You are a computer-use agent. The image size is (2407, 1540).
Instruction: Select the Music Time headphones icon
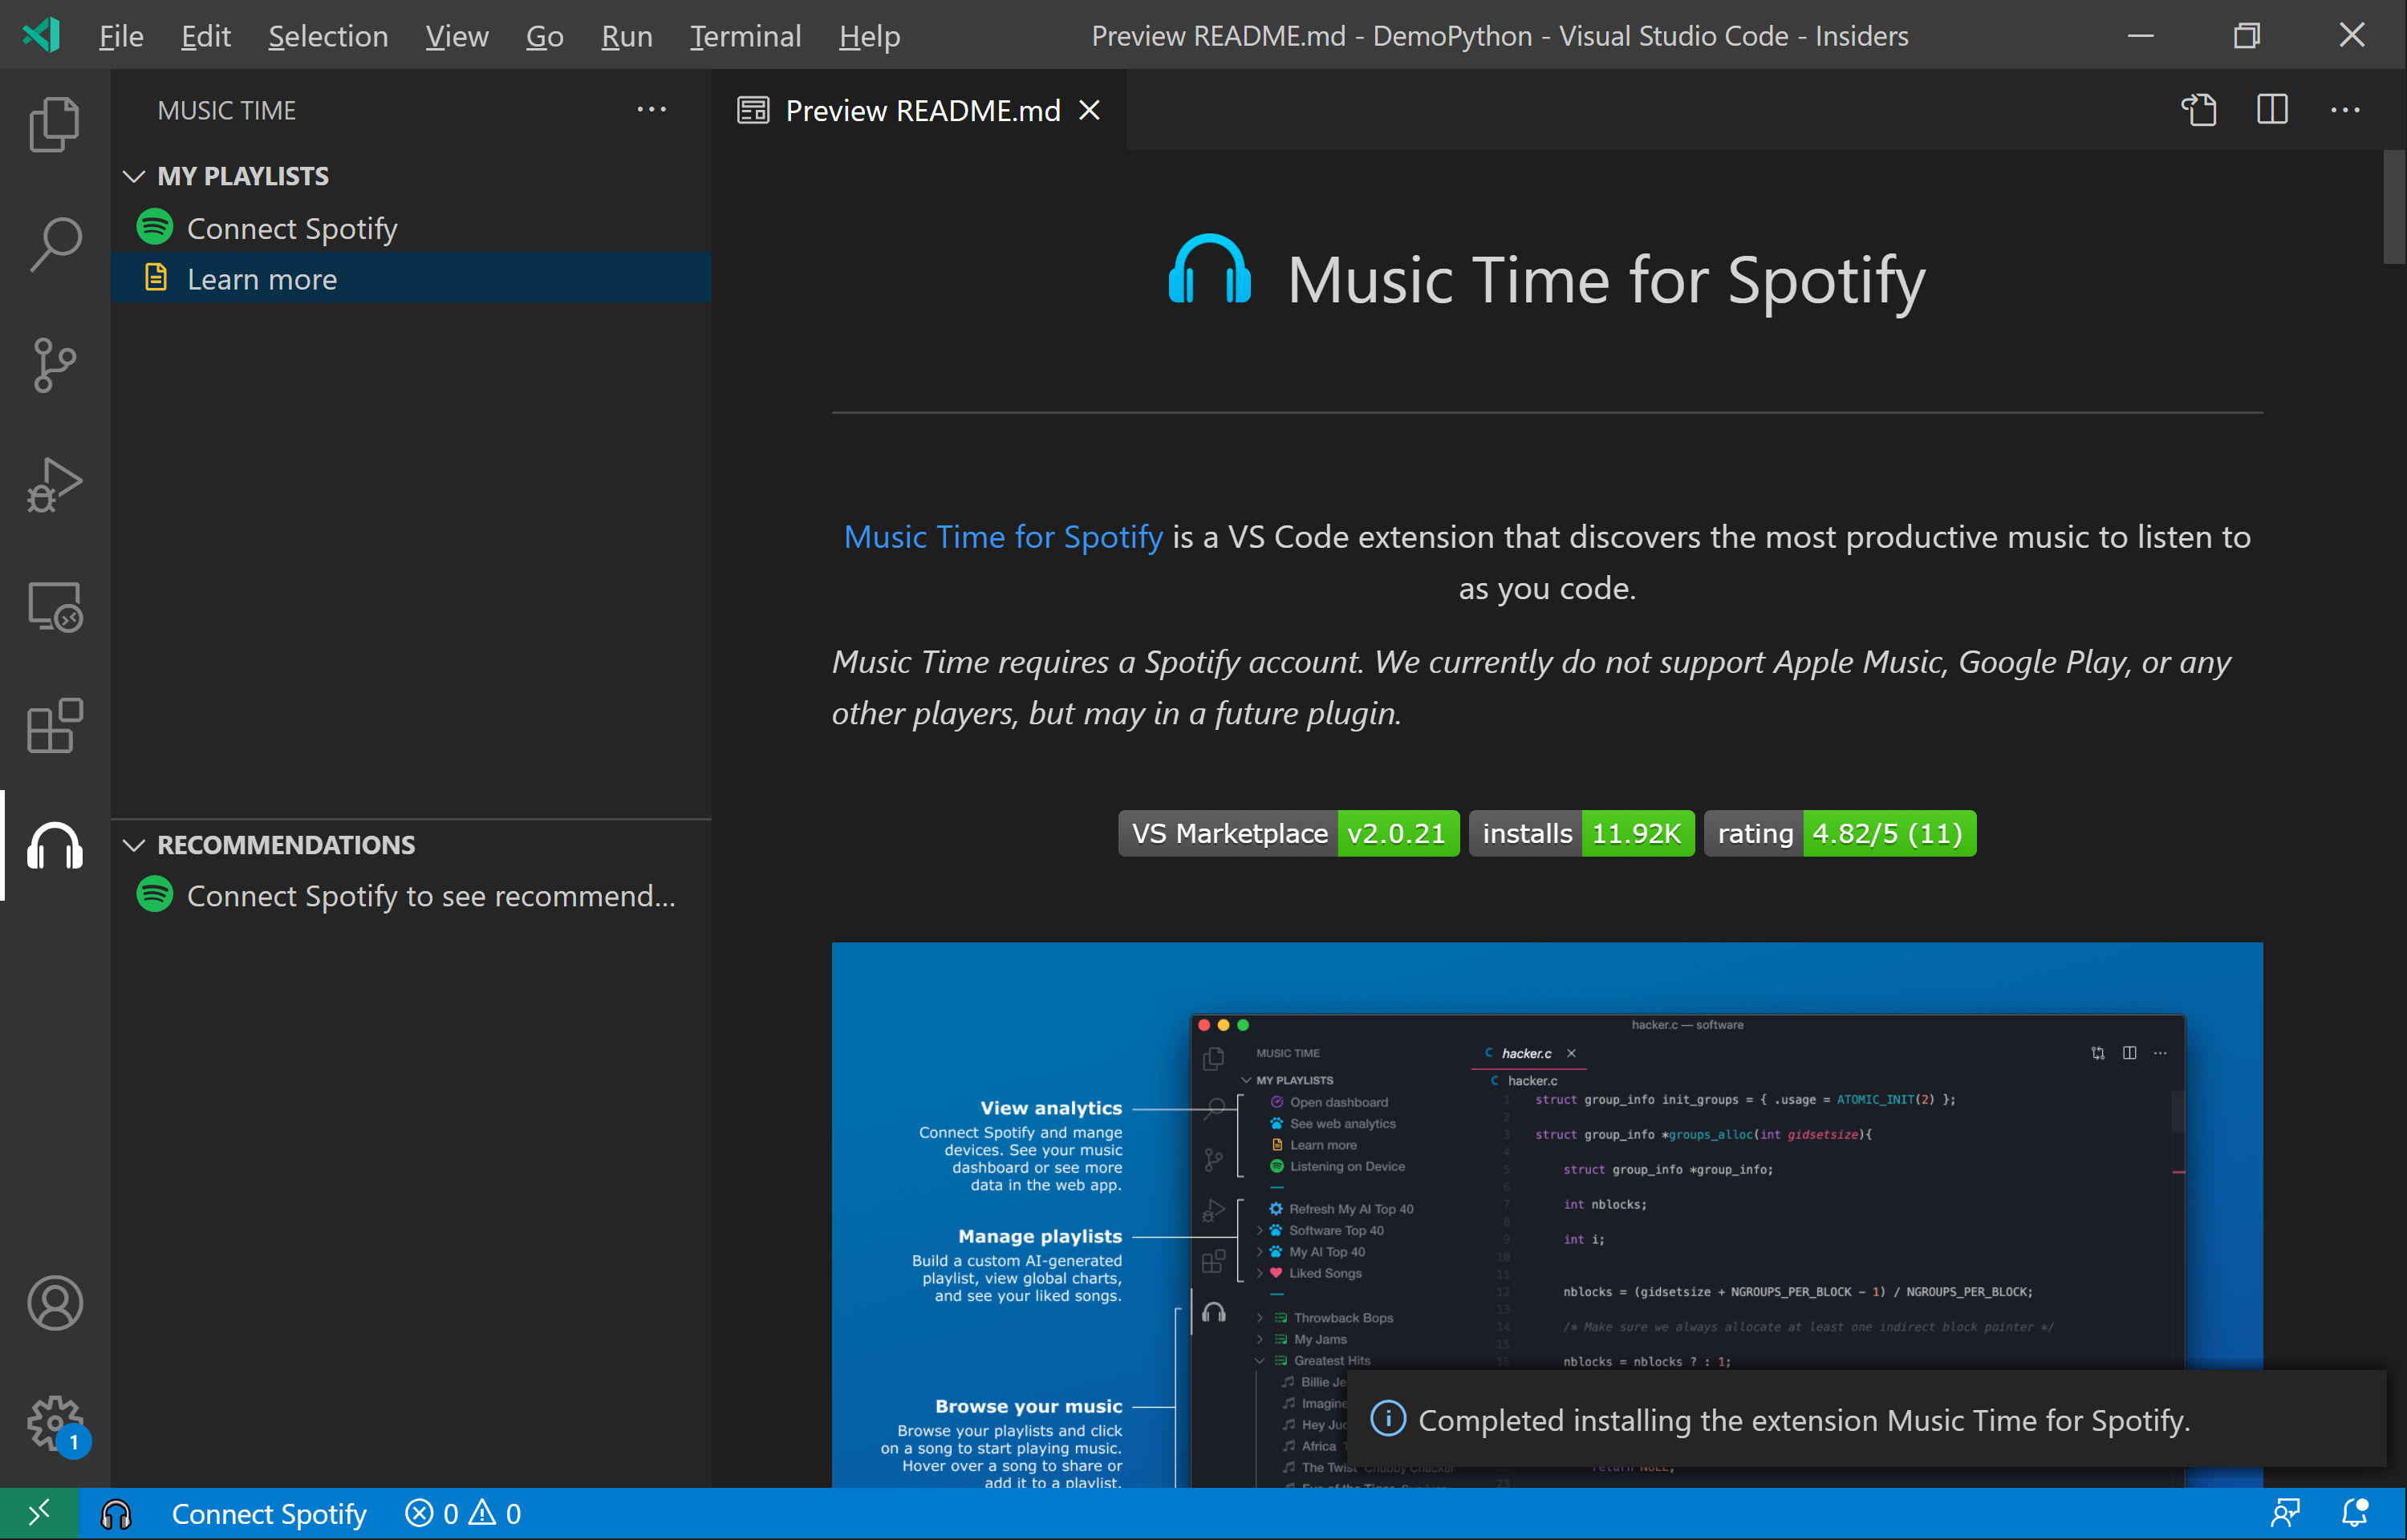(54, 845)
